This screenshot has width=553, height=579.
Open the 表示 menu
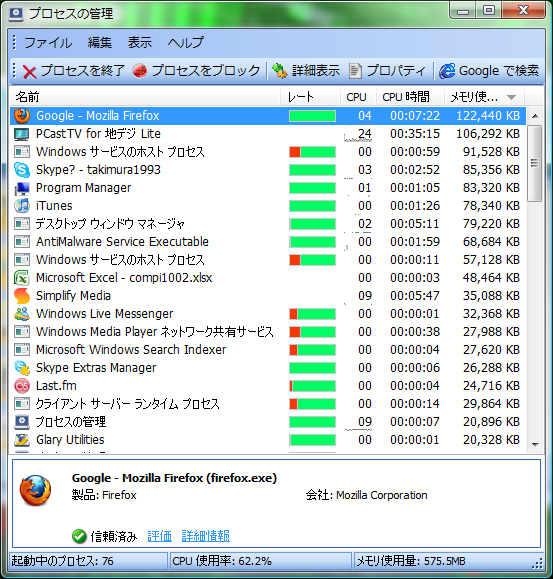tap(140, 42)
